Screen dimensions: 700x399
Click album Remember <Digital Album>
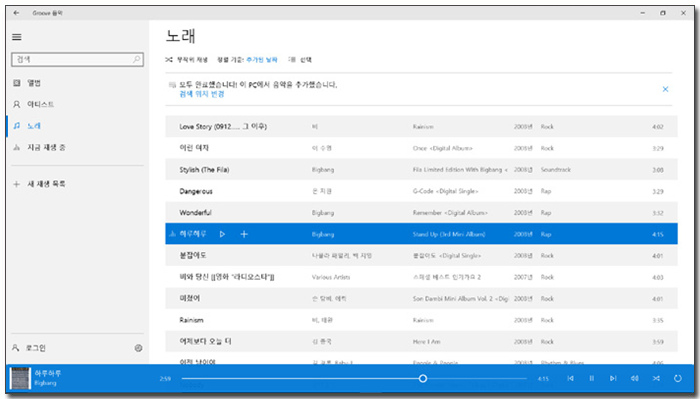click(x=450, y=212)
